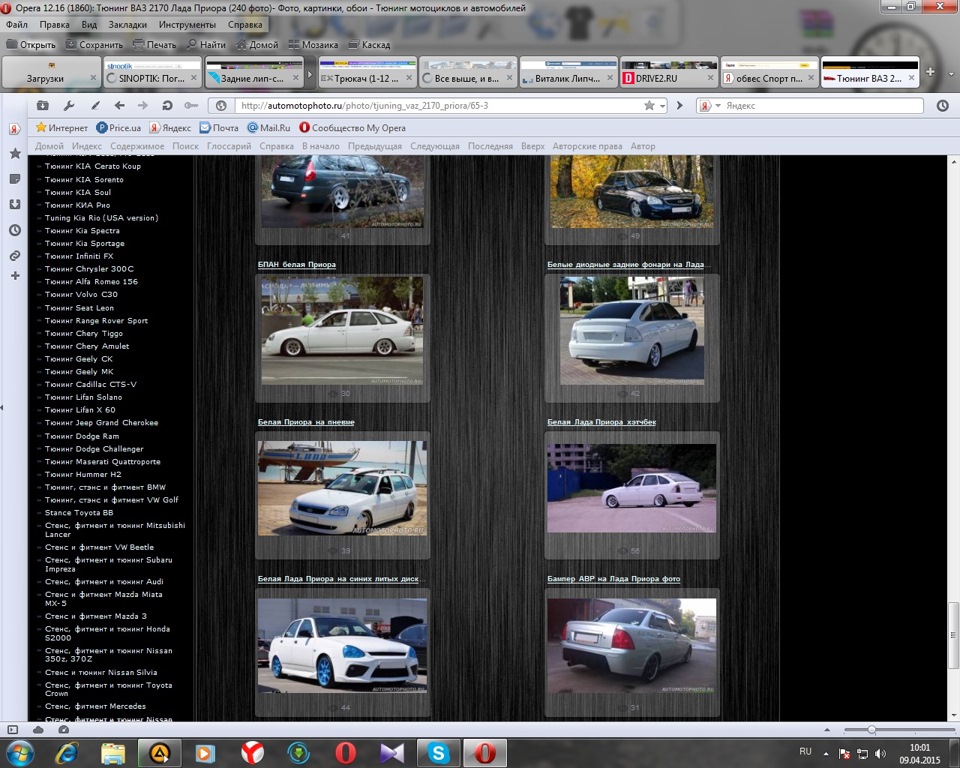
Task: Close the SINOPTIK tab
Action: point(193,78)
